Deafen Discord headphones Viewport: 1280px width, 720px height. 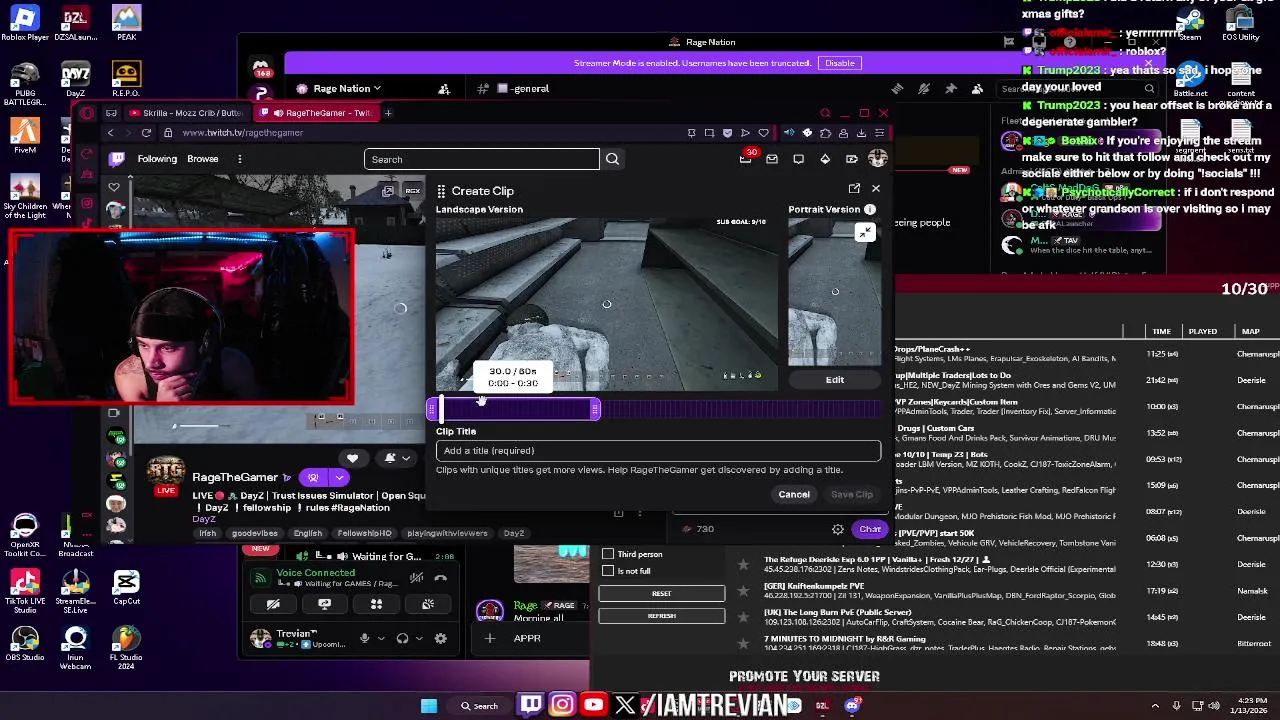tap(402, 638)
